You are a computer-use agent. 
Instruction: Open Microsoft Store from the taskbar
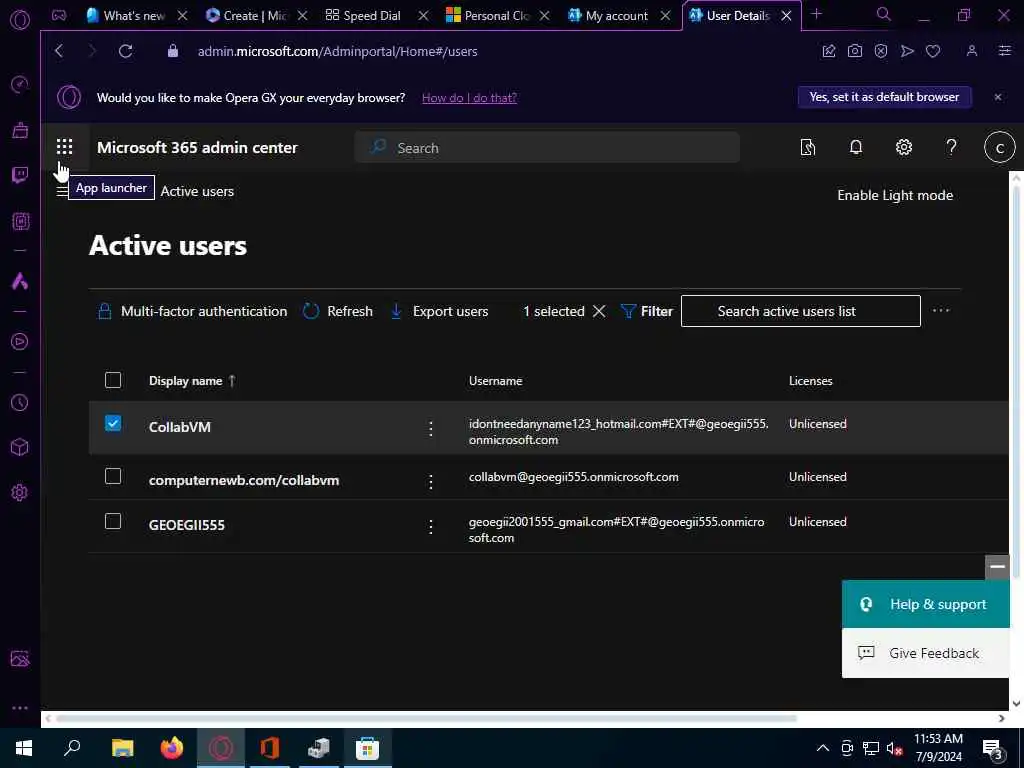pos(367,748)
